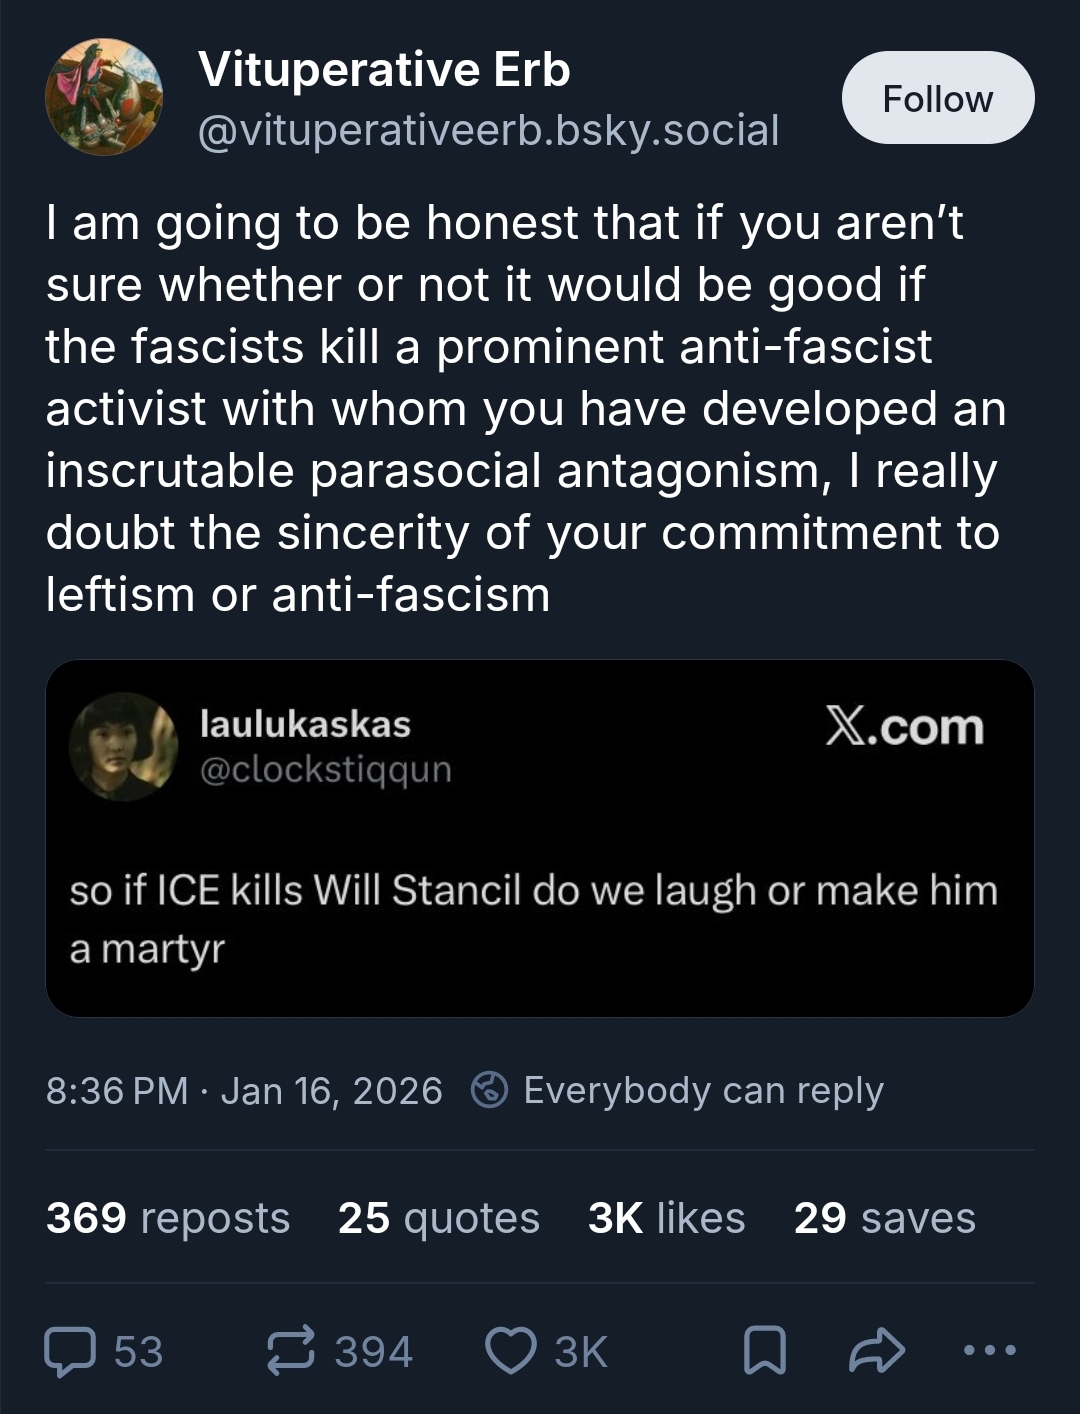Click the laulukaskas avatar in quoted post
1080x1414 pixels.
(122, 746)
